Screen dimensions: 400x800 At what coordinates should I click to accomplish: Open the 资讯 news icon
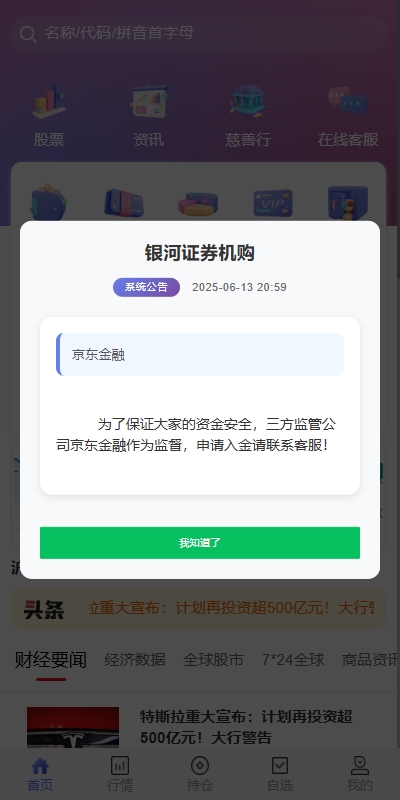(x=149, y=101)
